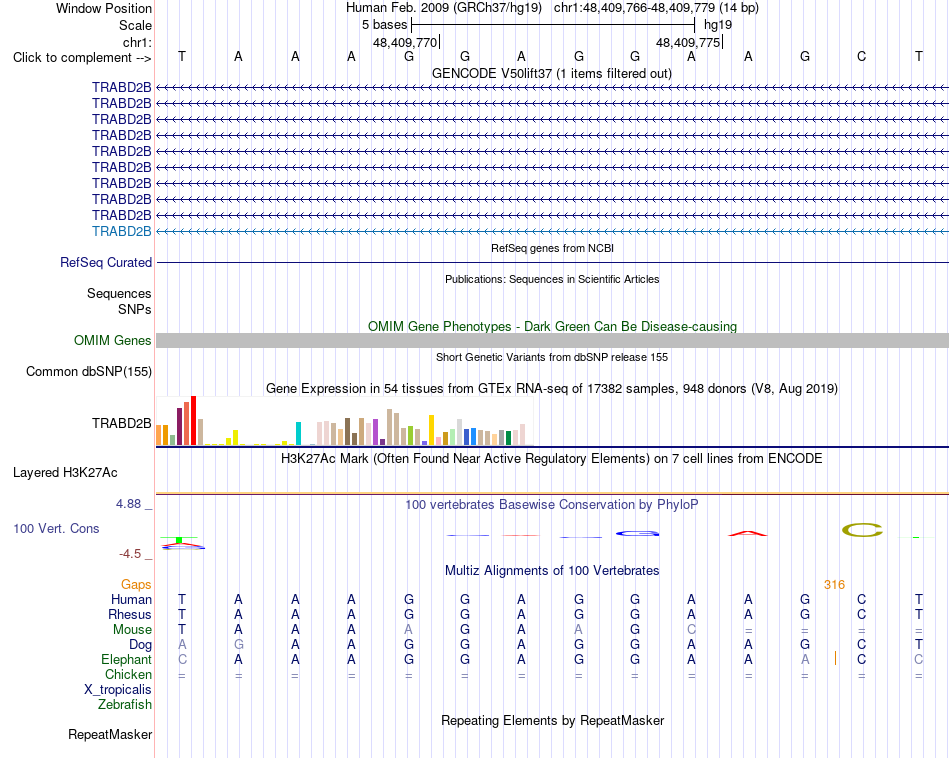
Task: Click the cyan bar in GTEx expression chart
Action: point(298,434)
